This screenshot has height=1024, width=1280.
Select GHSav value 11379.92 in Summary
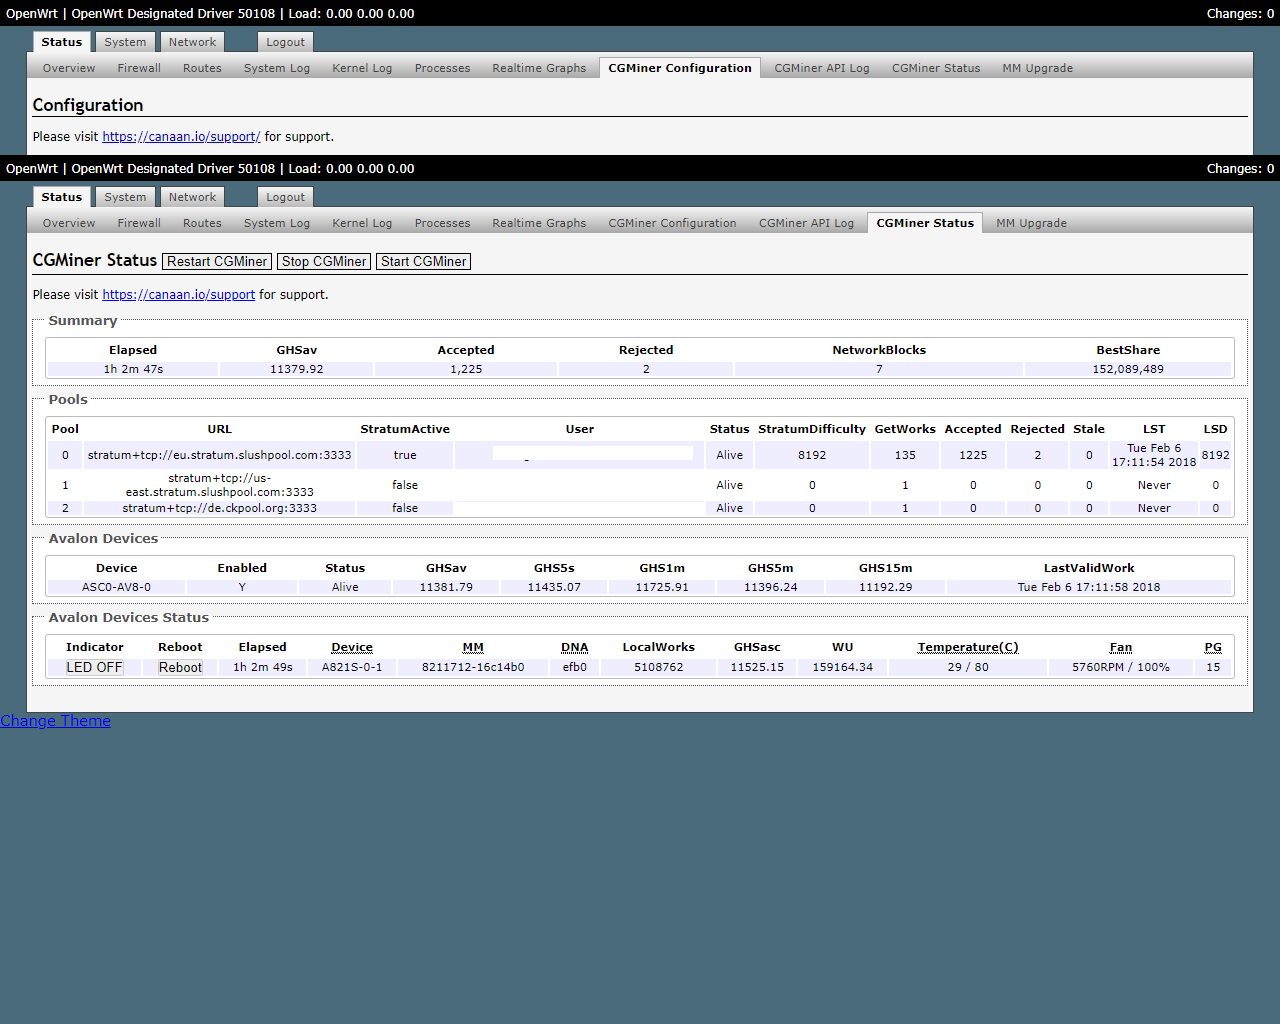tap(297, 369)
